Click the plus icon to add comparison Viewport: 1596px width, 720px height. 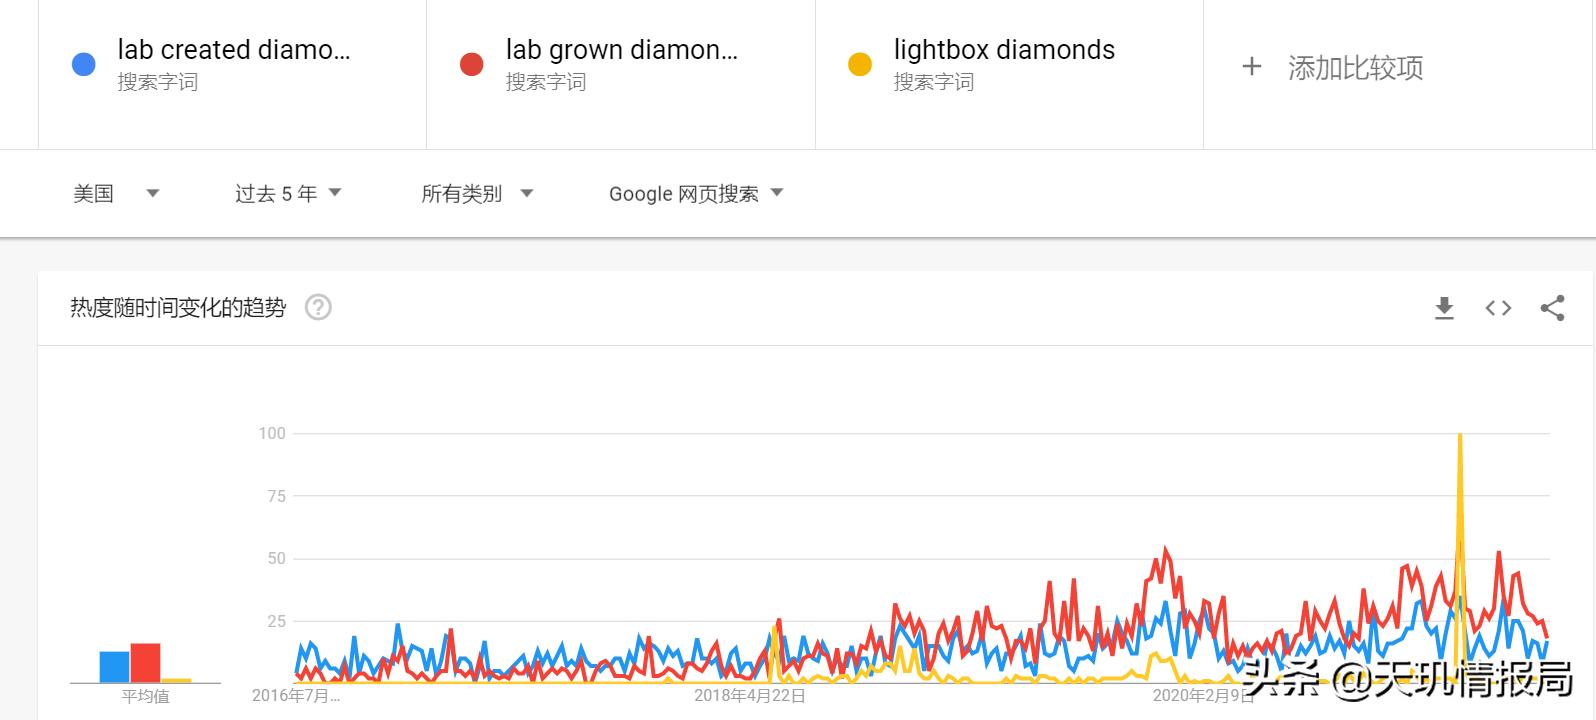click(x=1251, y=67)
